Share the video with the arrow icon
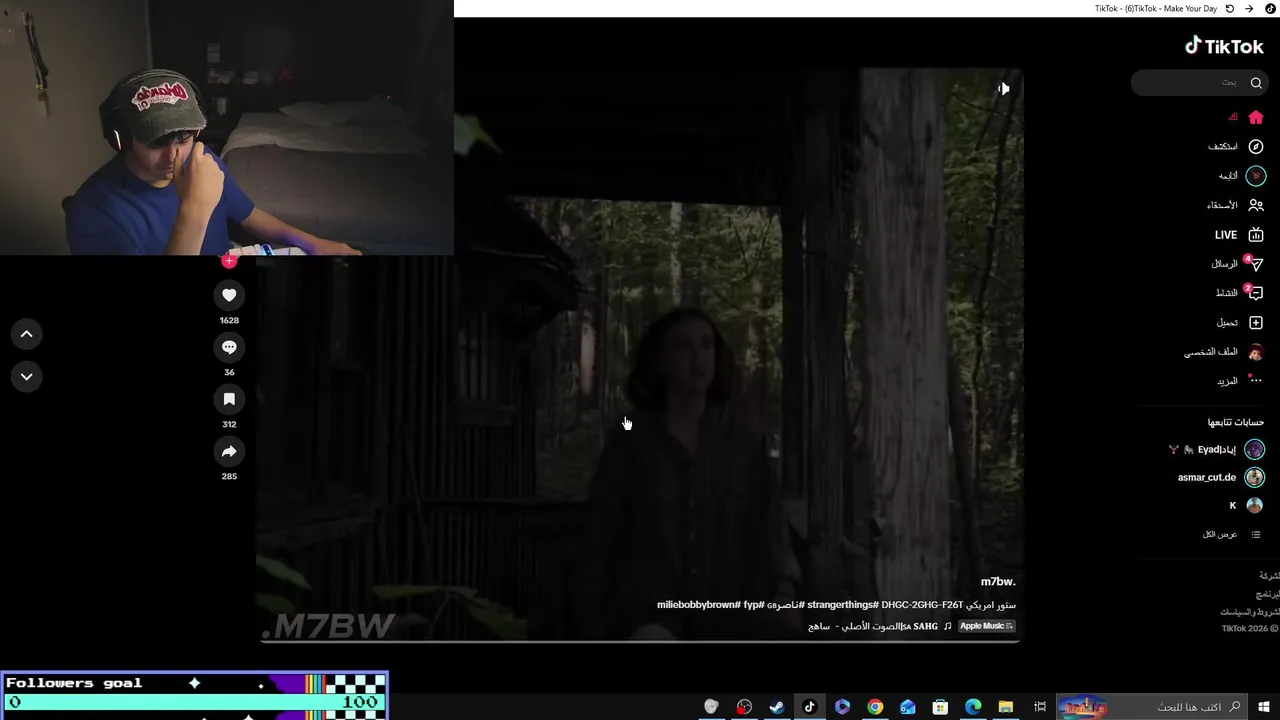 [x=229, y=451]
